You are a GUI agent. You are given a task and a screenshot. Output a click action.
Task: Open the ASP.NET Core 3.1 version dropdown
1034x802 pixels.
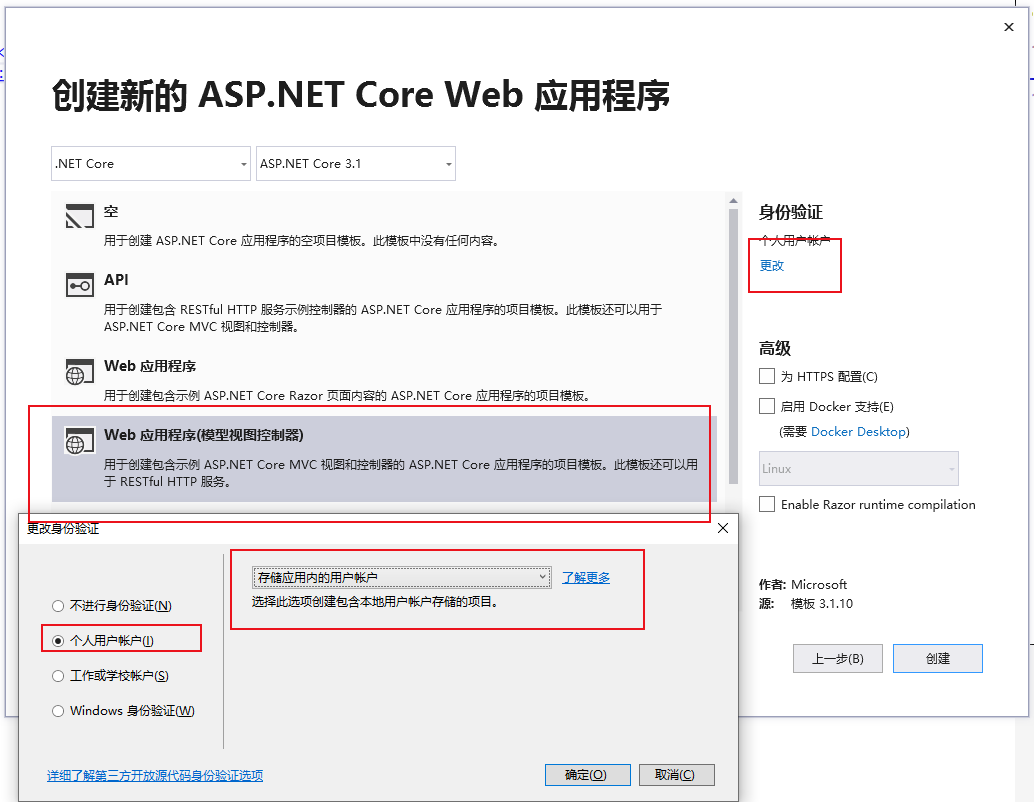click(356, 164)
